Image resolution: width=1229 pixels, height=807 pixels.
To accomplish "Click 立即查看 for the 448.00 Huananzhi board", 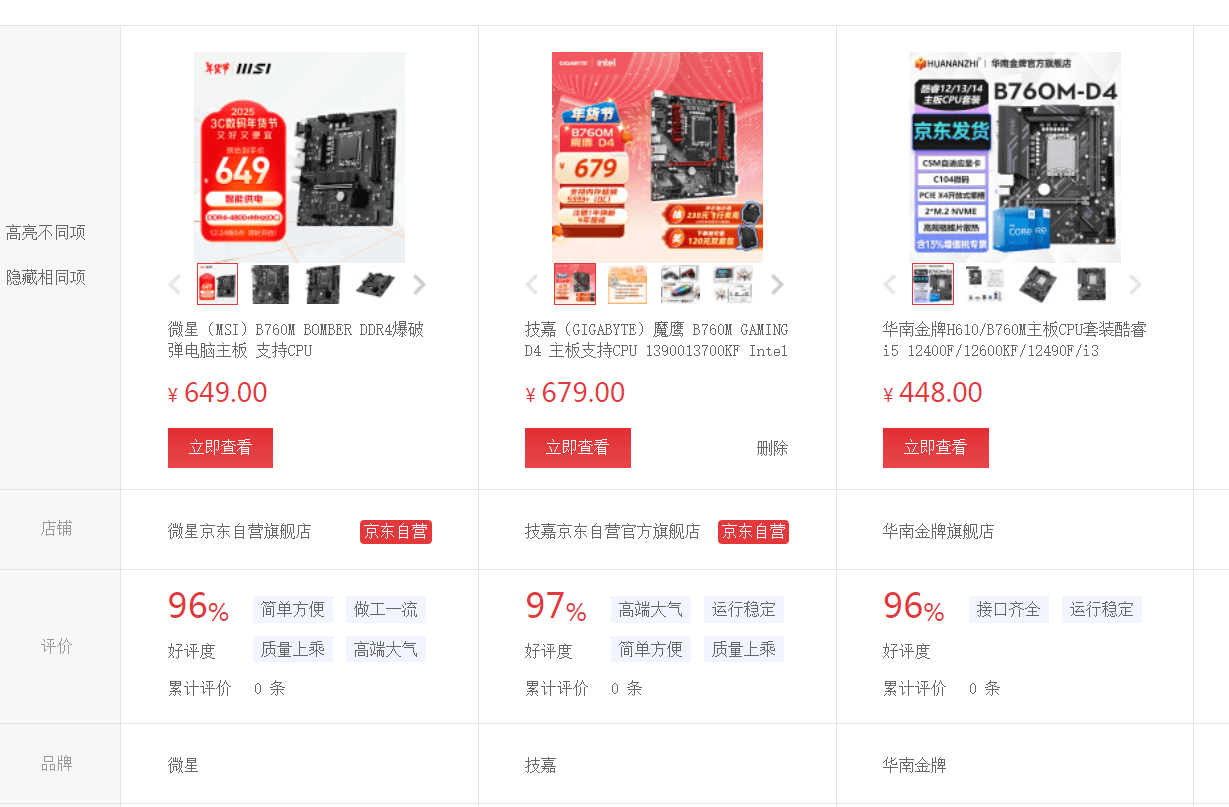I will 936,448.
